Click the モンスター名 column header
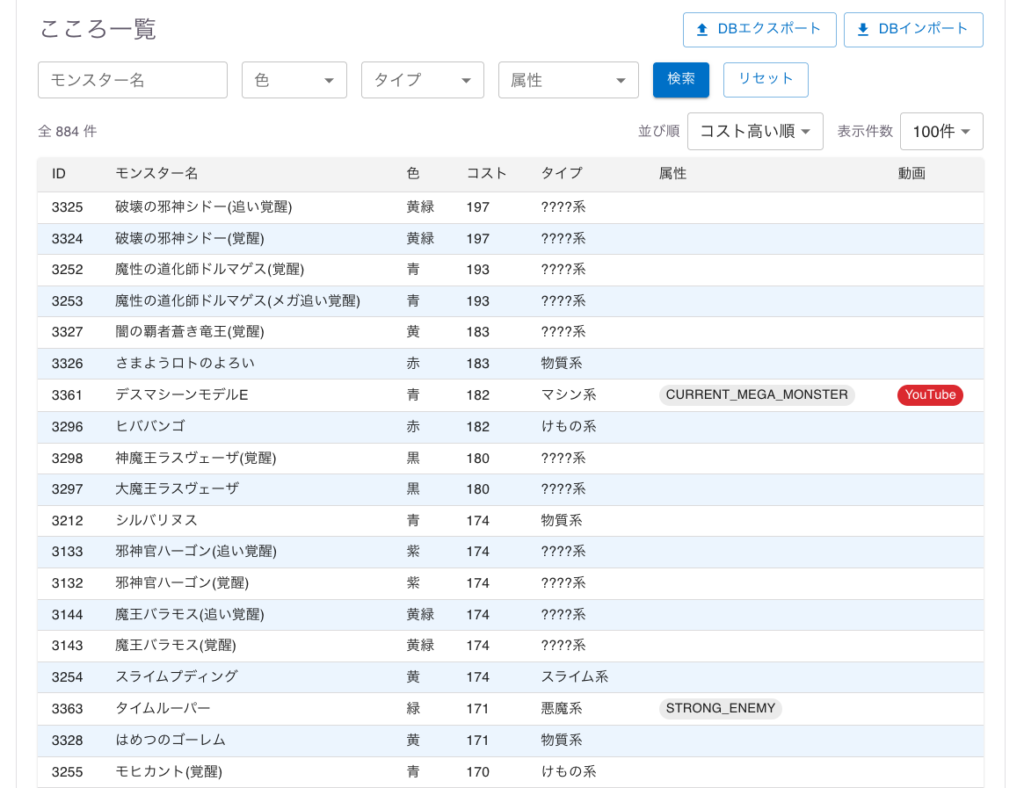Image resolution: width=1024 pixels, height=788 pixels. tap(156, 173)
